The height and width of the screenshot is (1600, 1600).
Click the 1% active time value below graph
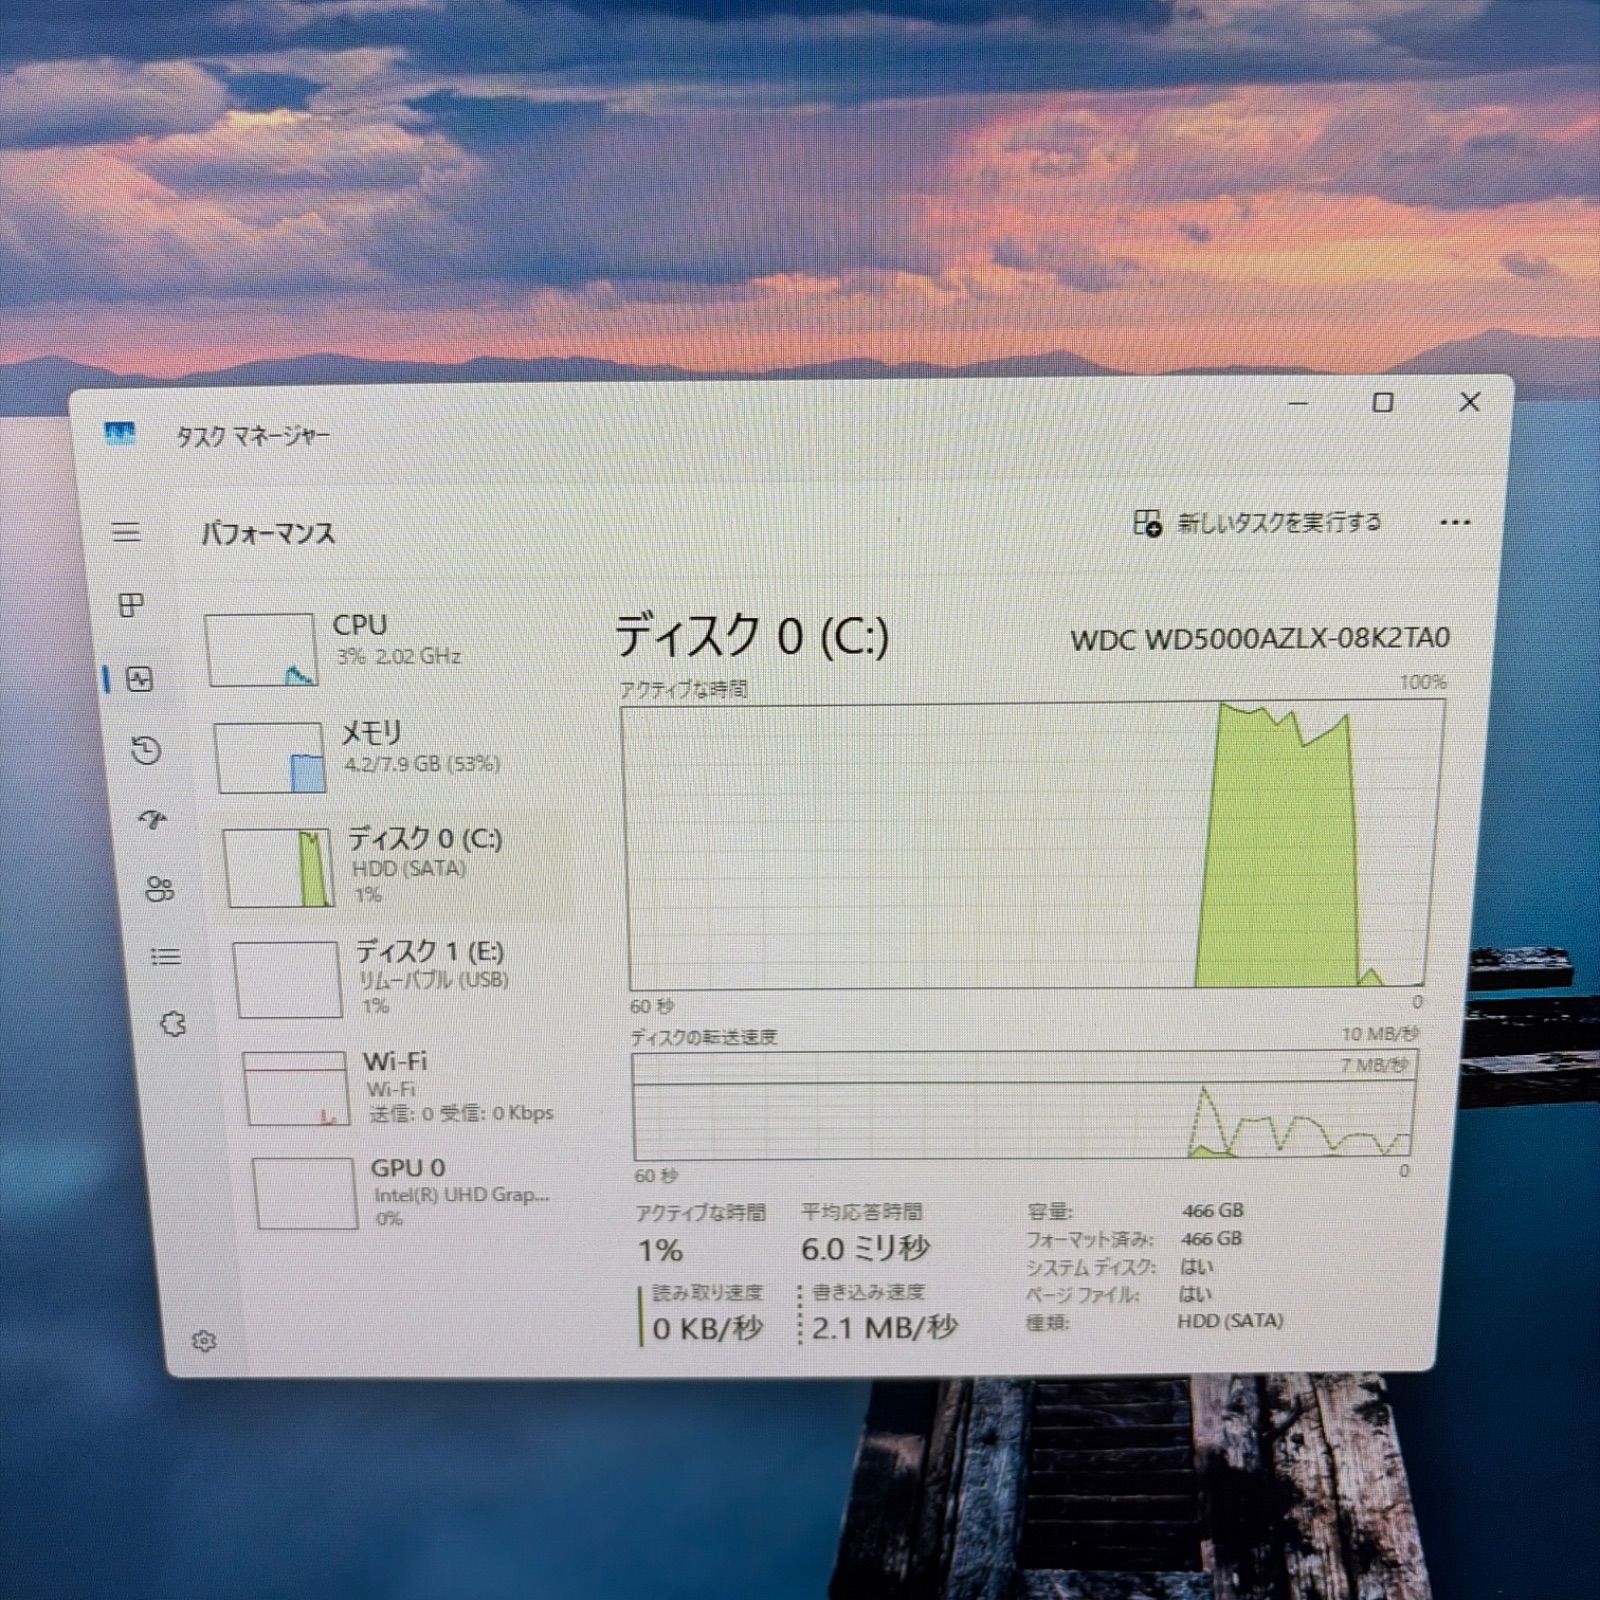(660, 1250)
